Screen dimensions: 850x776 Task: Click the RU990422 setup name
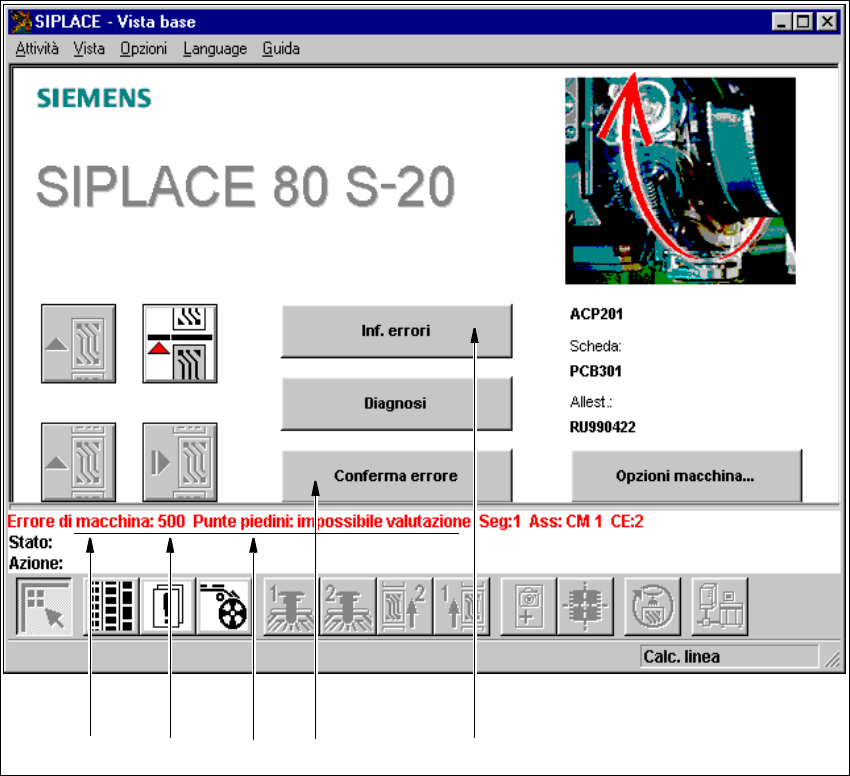pos(602,427)
